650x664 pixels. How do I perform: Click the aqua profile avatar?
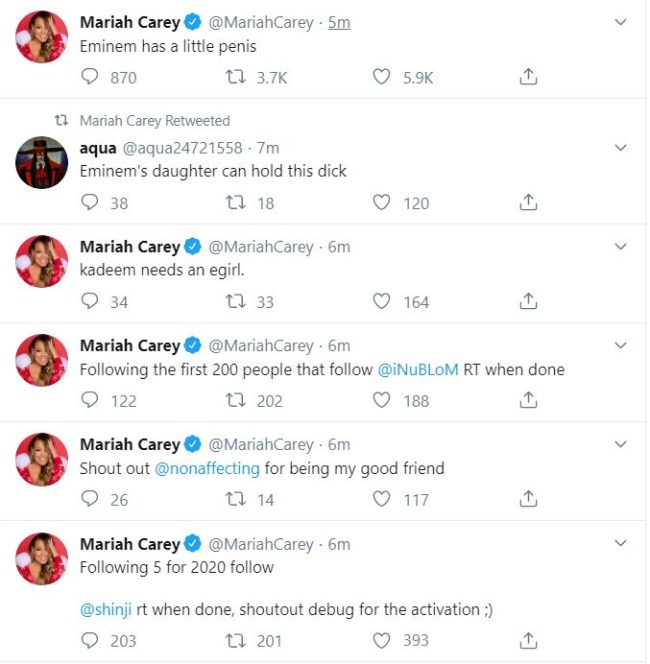pos(41,162)
